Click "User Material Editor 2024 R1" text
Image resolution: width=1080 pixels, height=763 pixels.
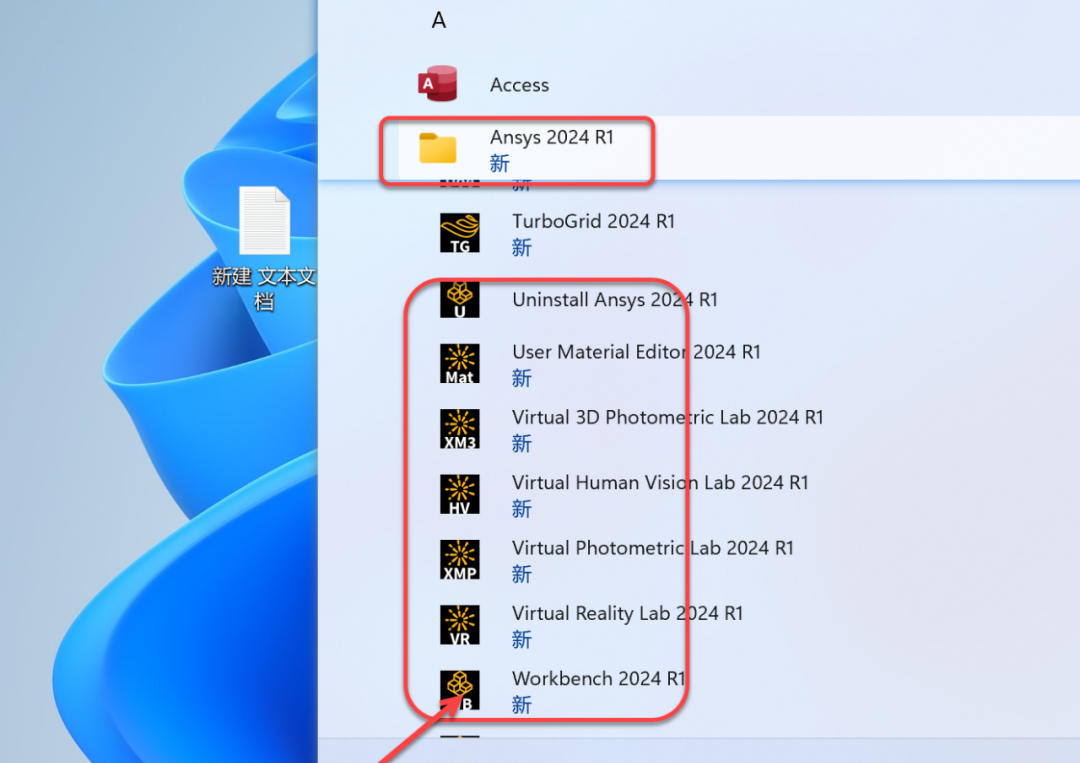point(636,352)
